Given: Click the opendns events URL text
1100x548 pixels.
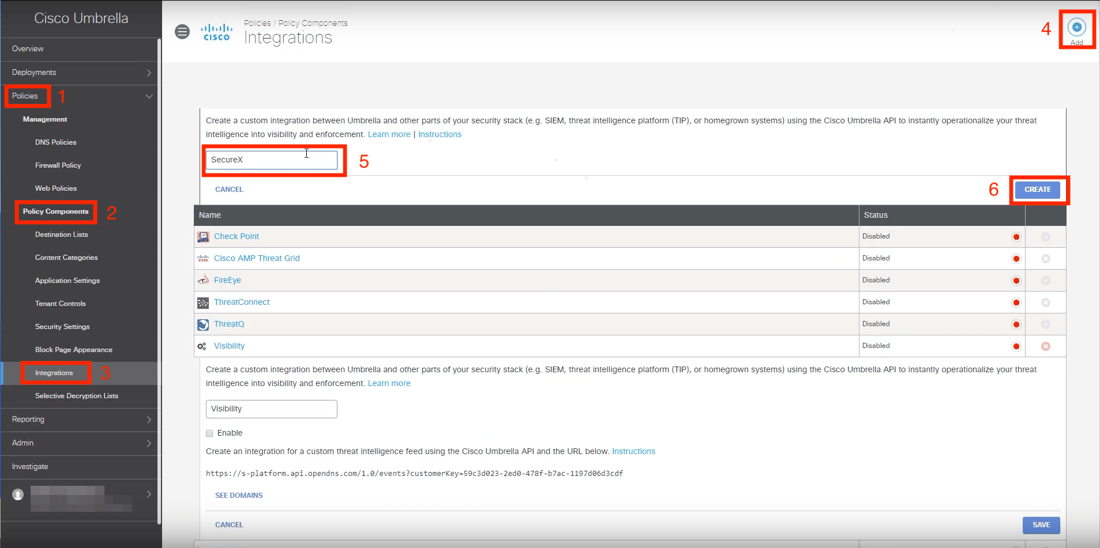Looking at the screenshot, I should tap(415, 474).
